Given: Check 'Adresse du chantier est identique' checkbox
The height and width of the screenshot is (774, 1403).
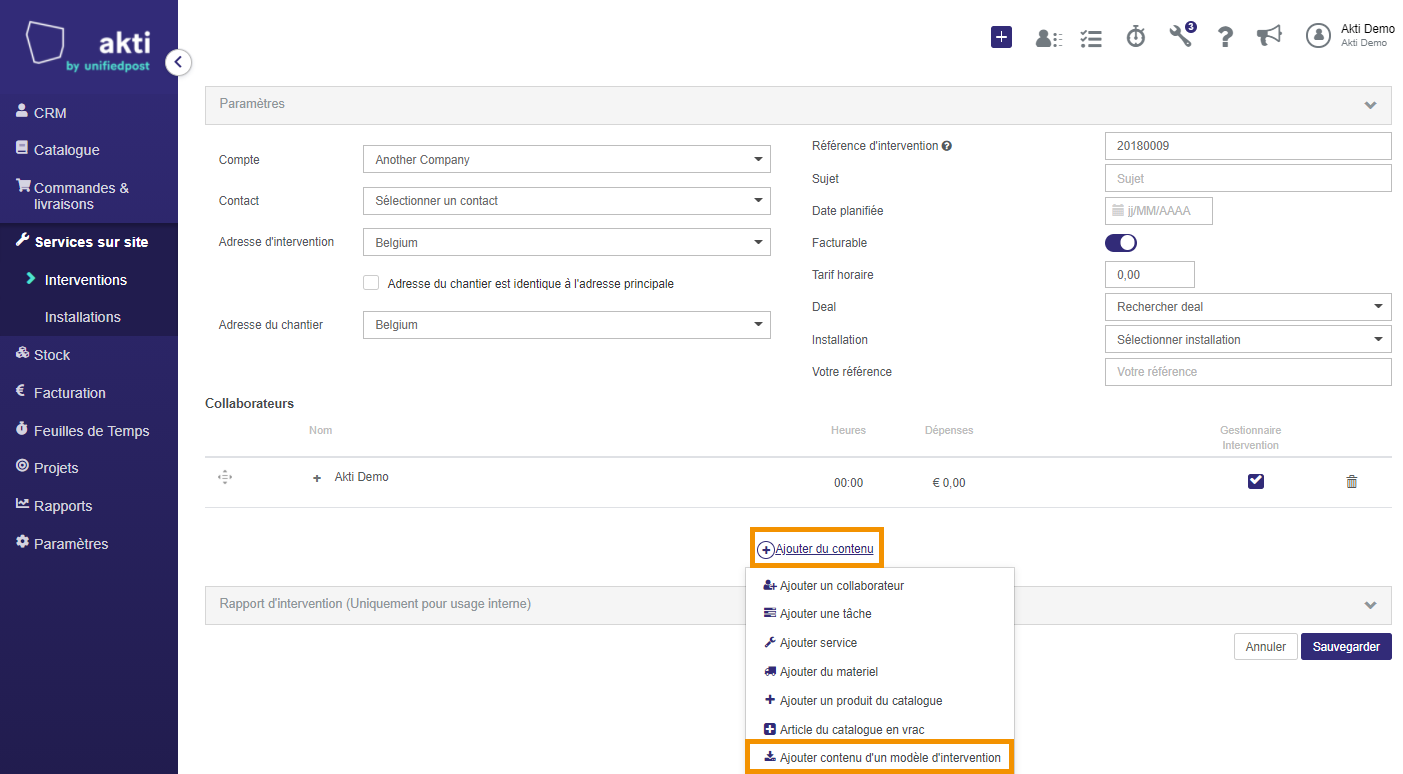Looking at the screenshot, I should (x=371, y=283).
